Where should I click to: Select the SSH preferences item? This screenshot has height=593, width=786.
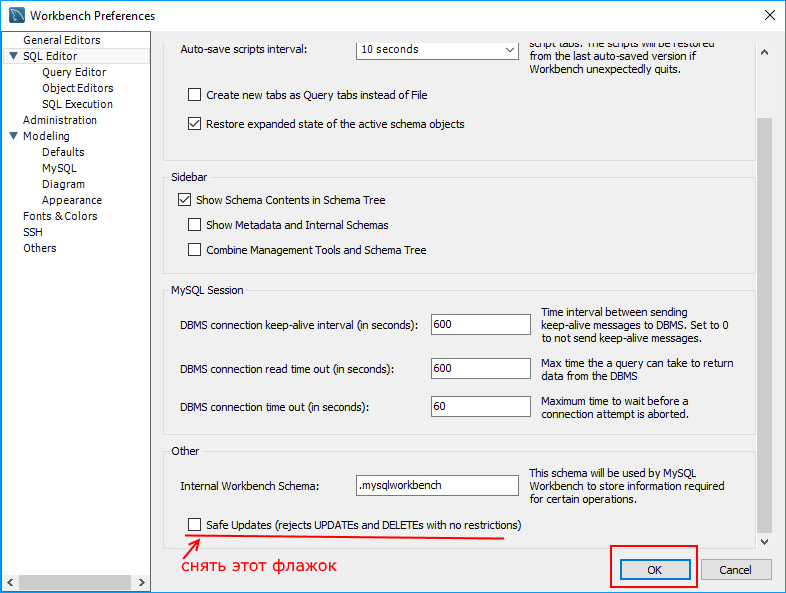tap(33, 232)
